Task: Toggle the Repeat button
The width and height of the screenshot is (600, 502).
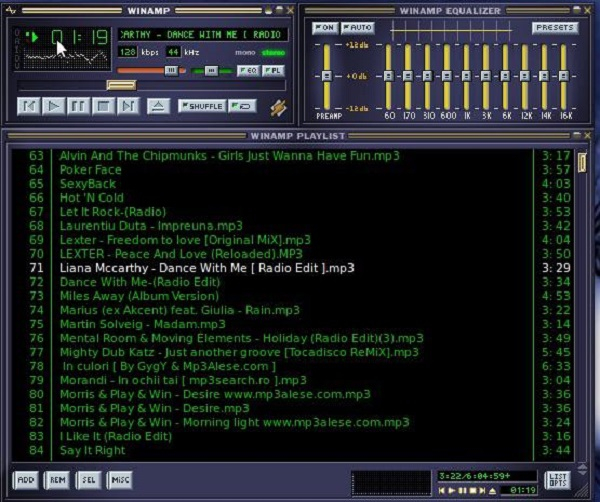Action: point(242,105)
